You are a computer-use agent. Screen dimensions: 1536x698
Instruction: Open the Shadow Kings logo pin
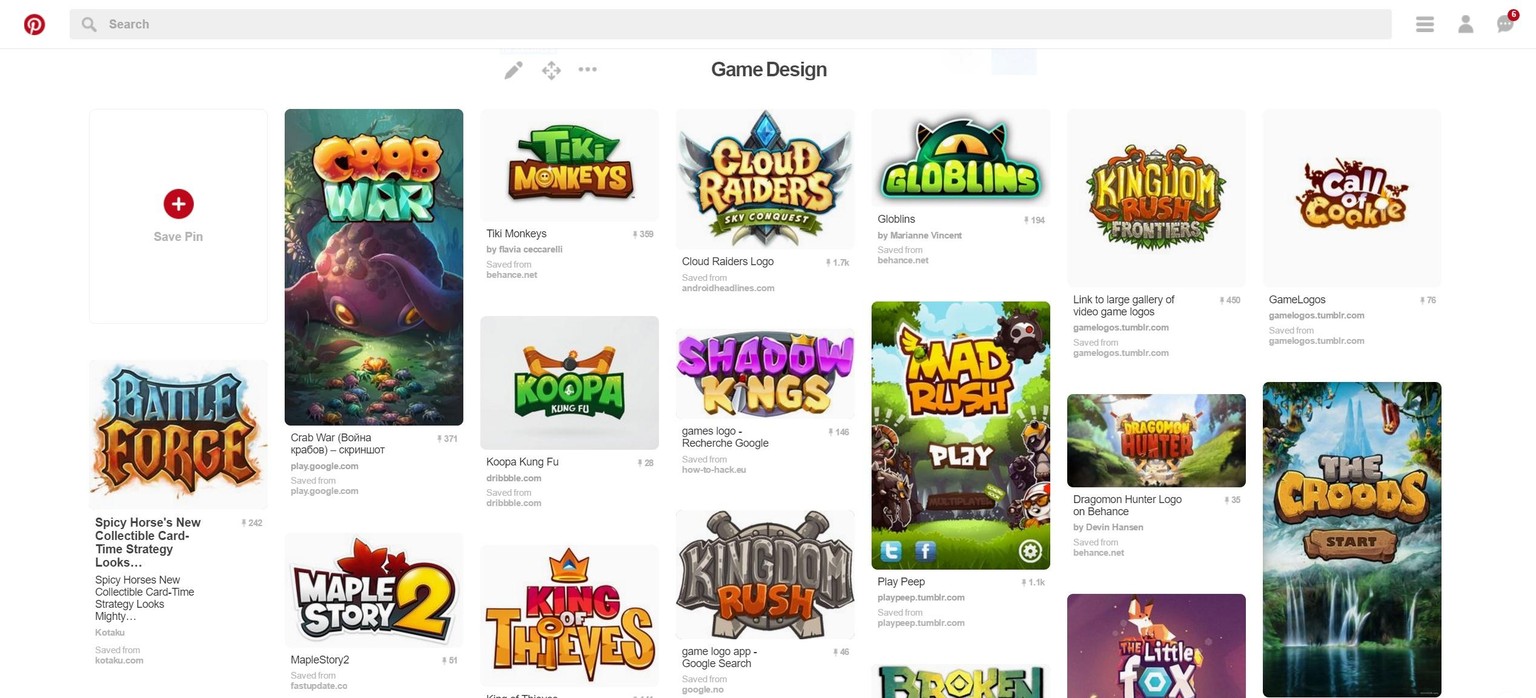click(765, 374)
